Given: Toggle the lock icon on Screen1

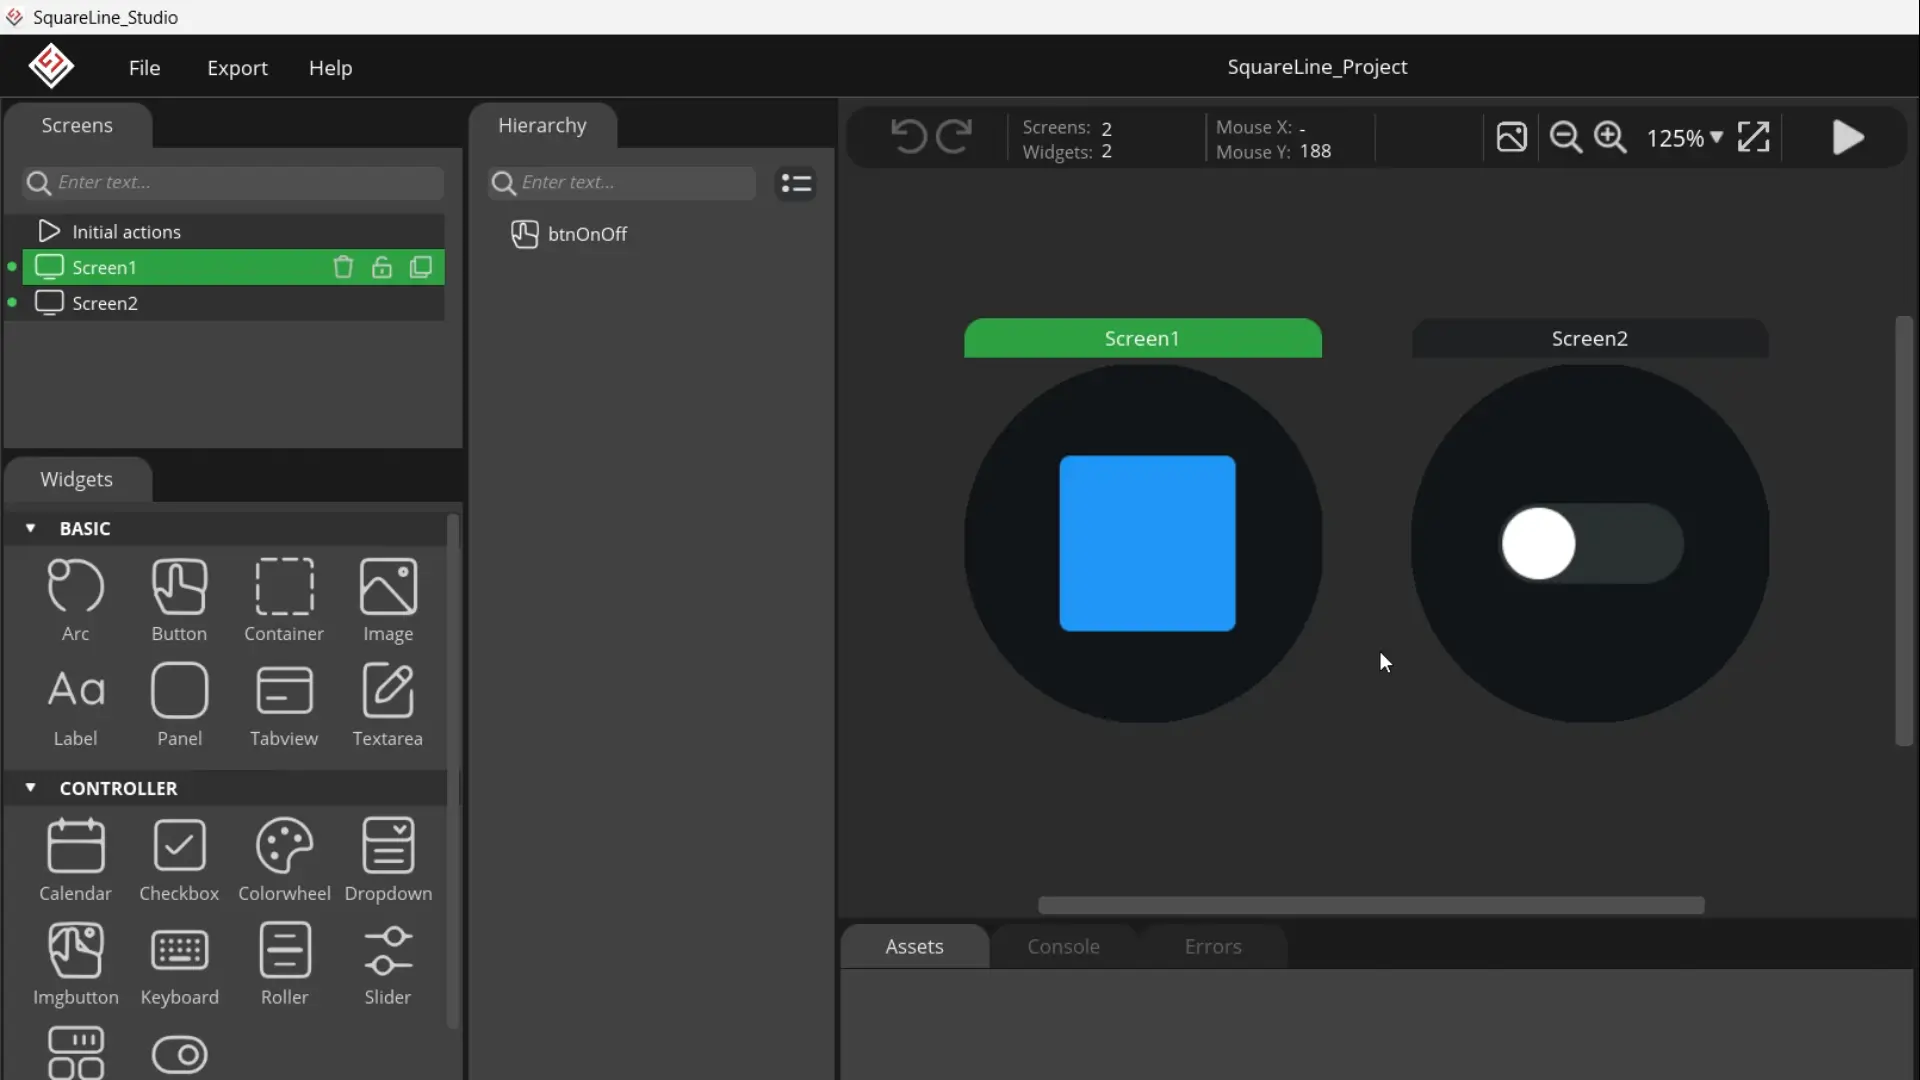Looking at the screenshot, I should [x=382, y=267].
